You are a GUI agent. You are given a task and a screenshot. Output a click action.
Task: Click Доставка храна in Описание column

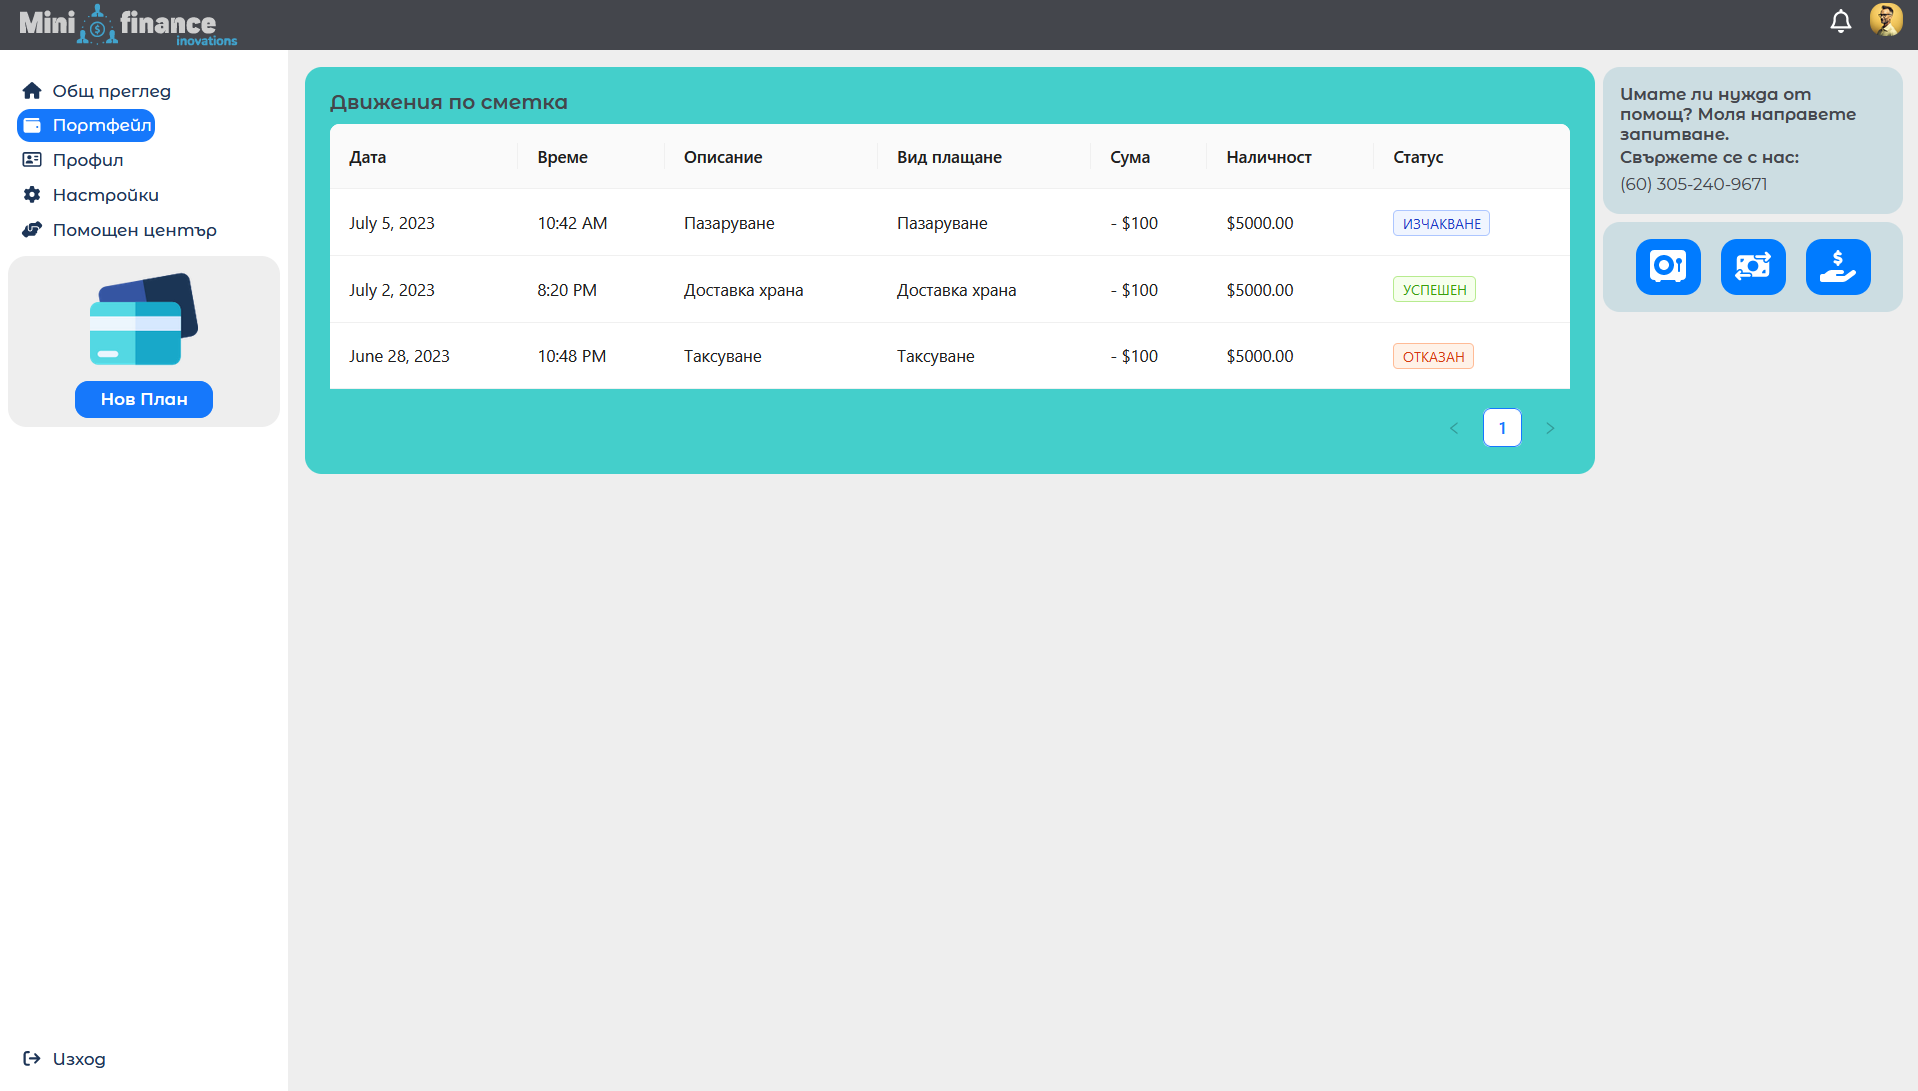(743, 290)
